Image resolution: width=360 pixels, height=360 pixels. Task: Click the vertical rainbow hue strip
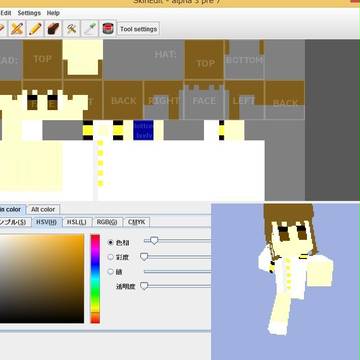pyautogui.click(x=95, y=279)
